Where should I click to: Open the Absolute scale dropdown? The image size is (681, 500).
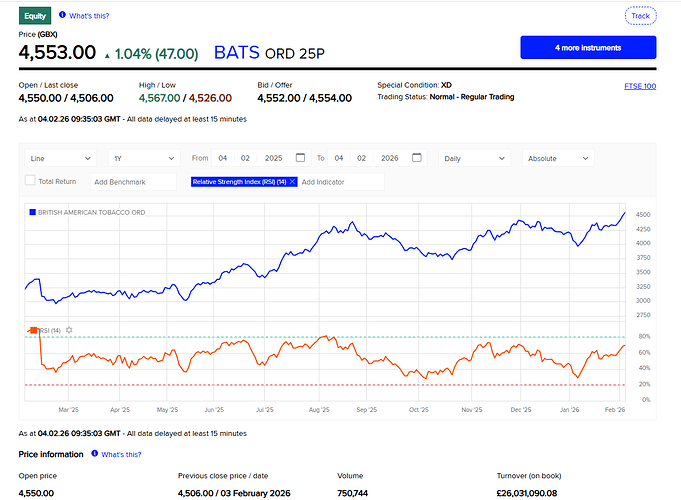[x=558, y=158]
